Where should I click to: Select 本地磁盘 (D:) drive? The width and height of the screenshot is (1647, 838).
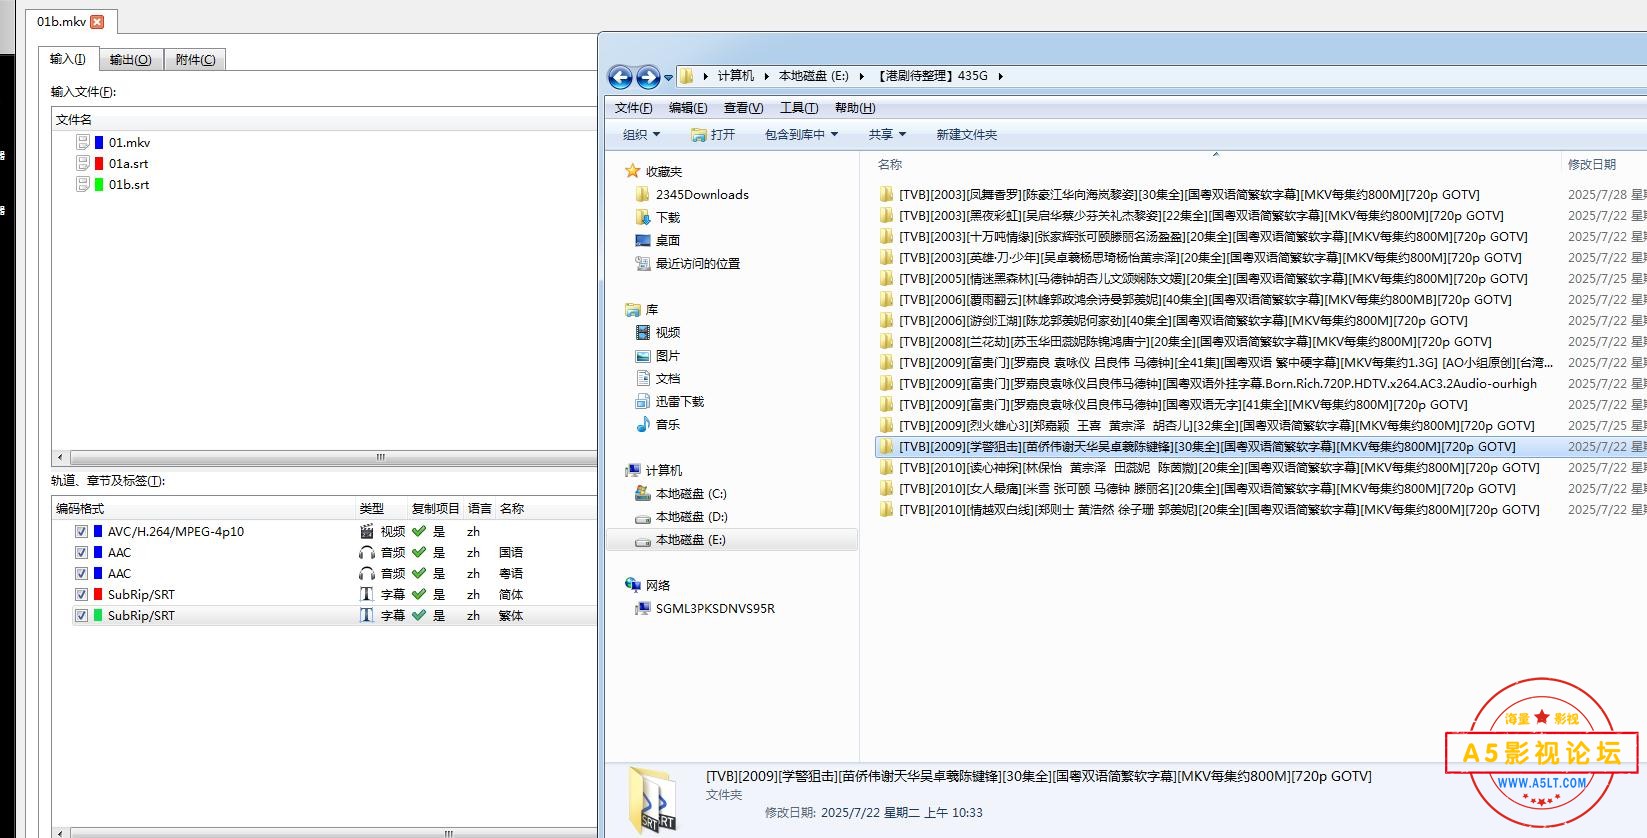pos(690,517)
